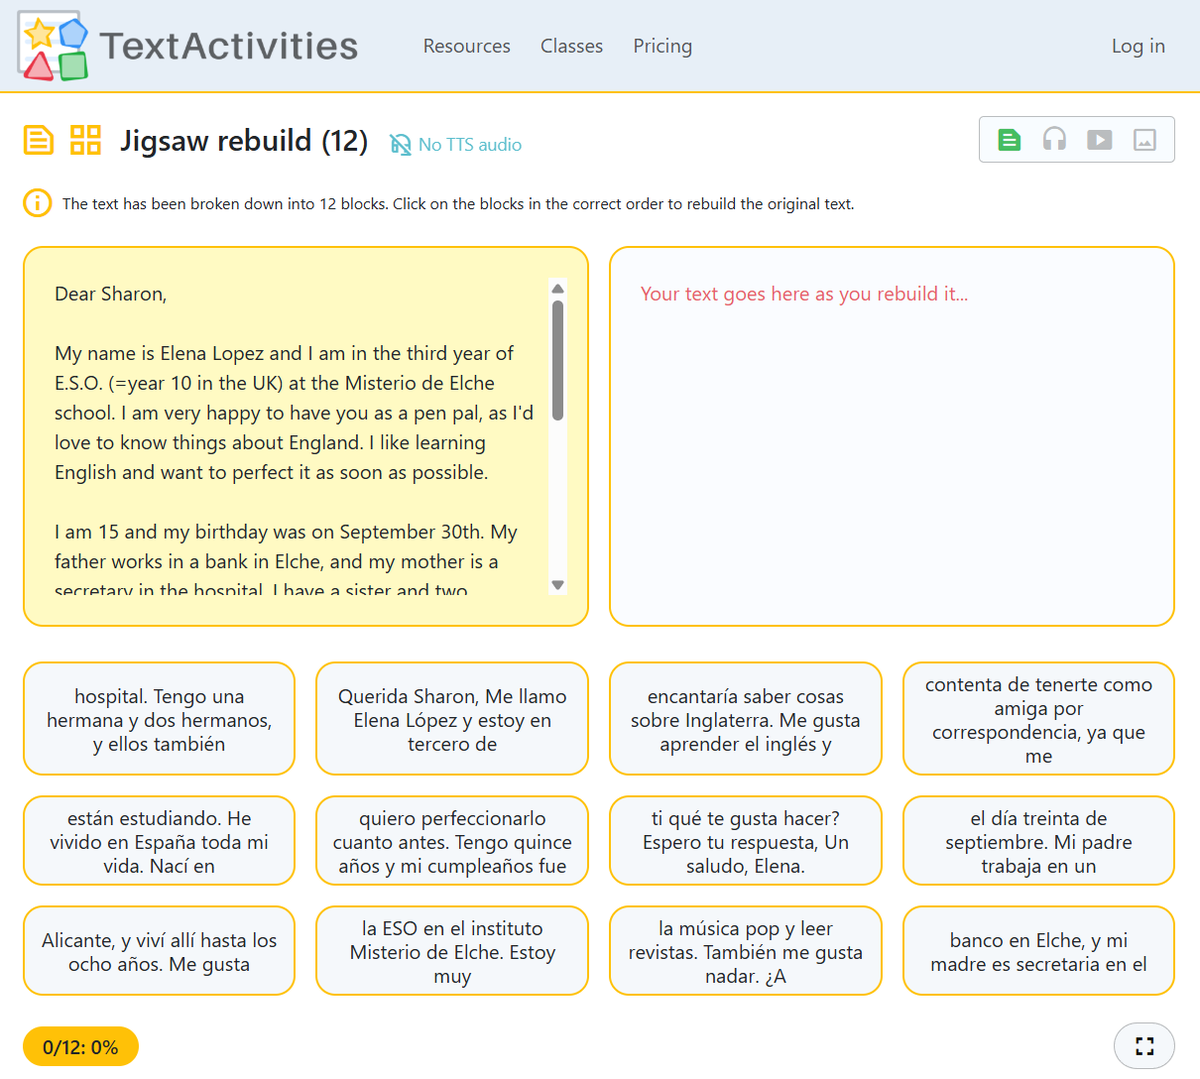1200x1079 pixels.
Task: Select the headphones audio mode icon
Action: [1054, 140]
